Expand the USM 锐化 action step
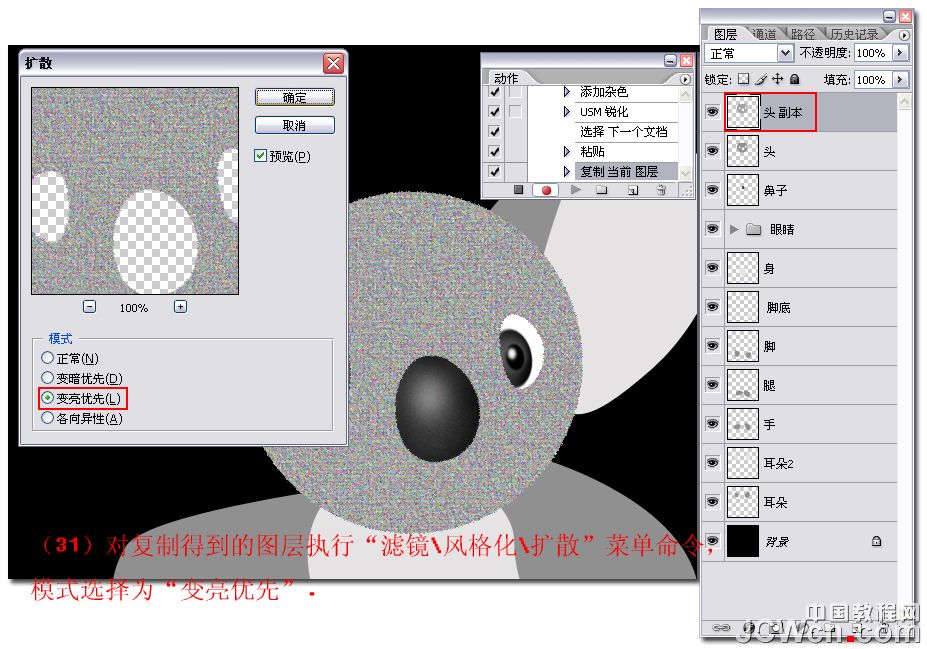This screenshot has height=649, width=927. 566,112
